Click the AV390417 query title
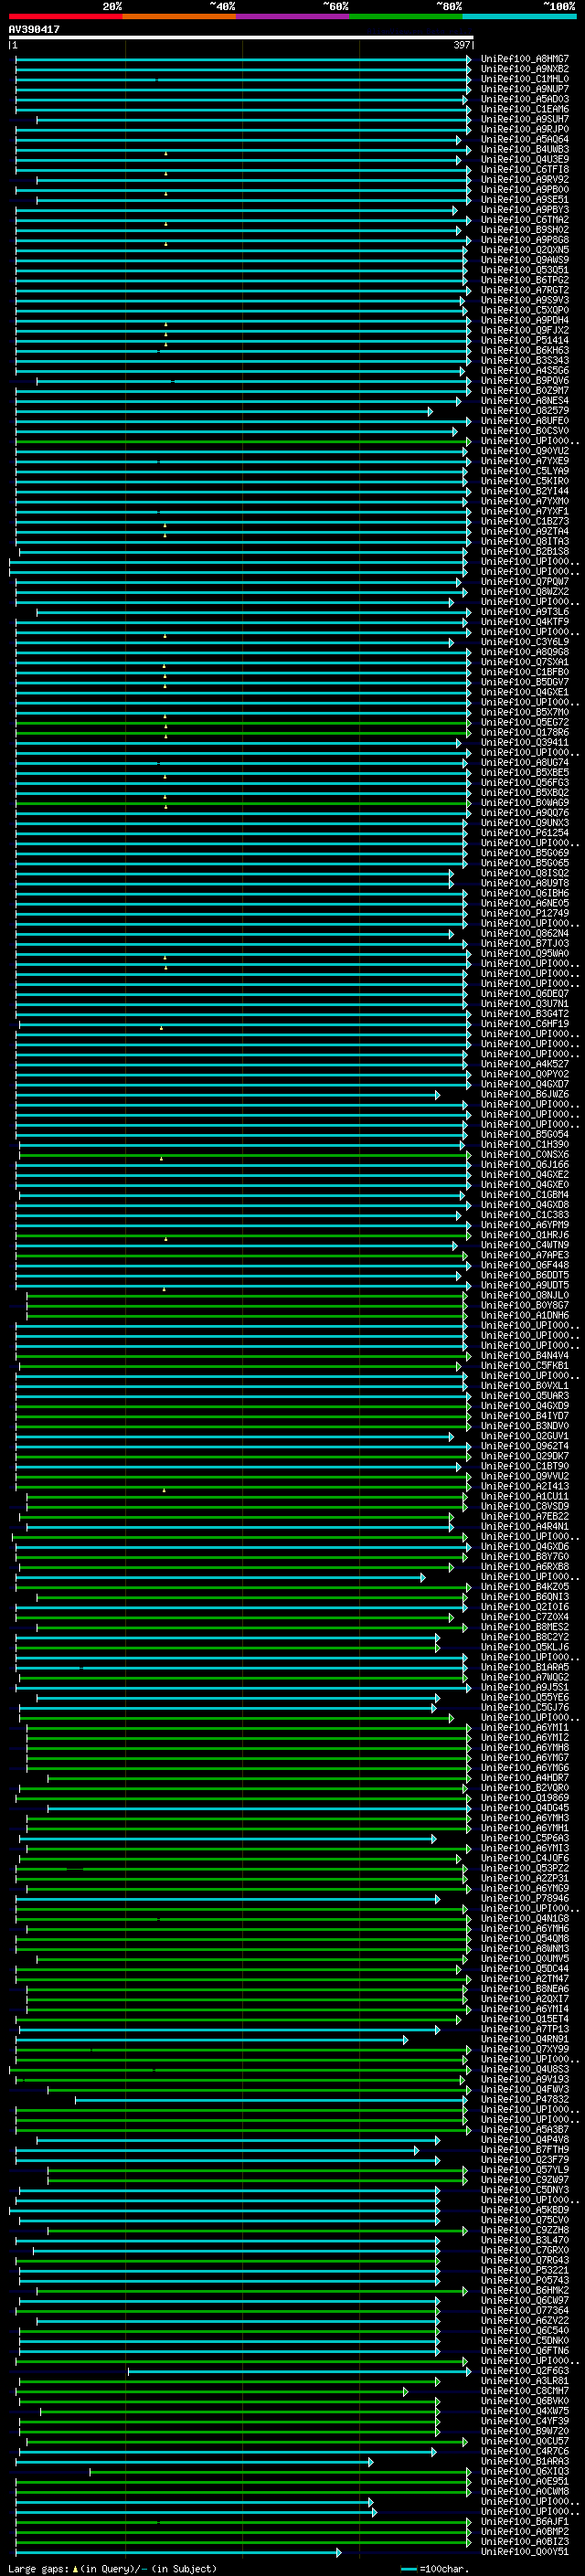Screen dimensions: 585x2576 coord(34,29)
